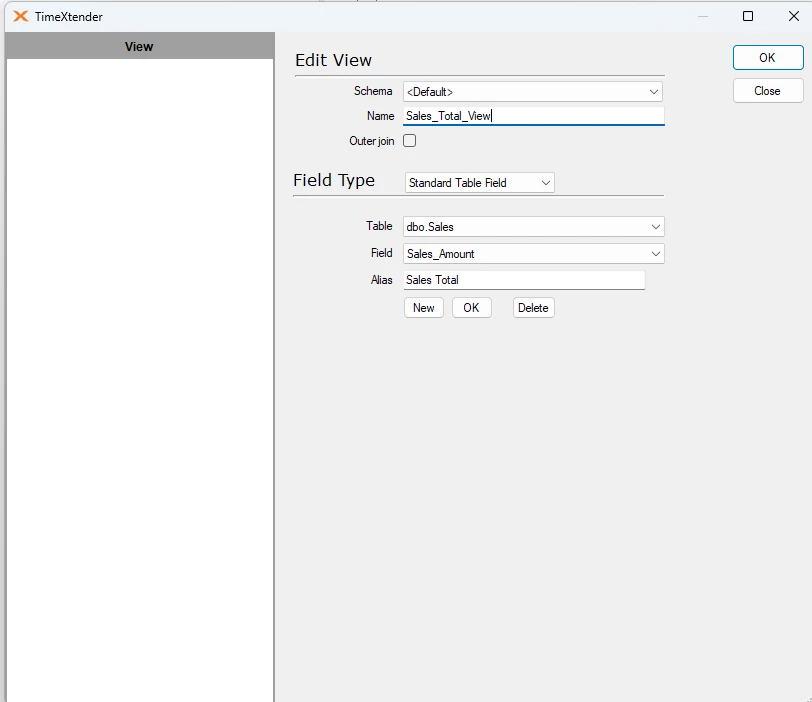Click the OK button beside New
Viewport: 812px width, 702px height.
point(471,308)
